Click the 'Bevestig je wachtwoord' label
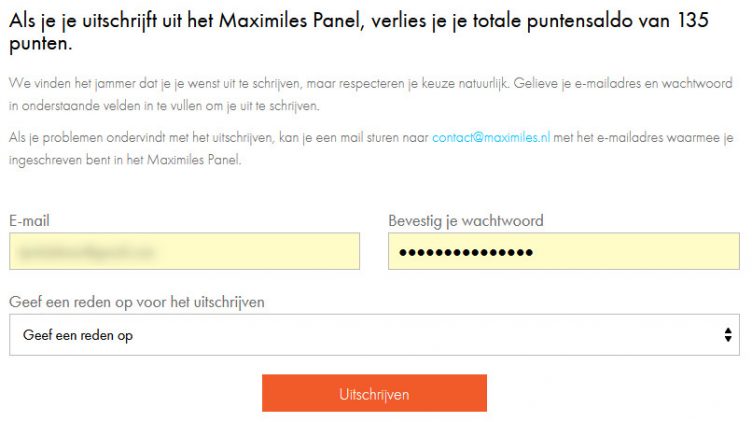 point(465,220)
